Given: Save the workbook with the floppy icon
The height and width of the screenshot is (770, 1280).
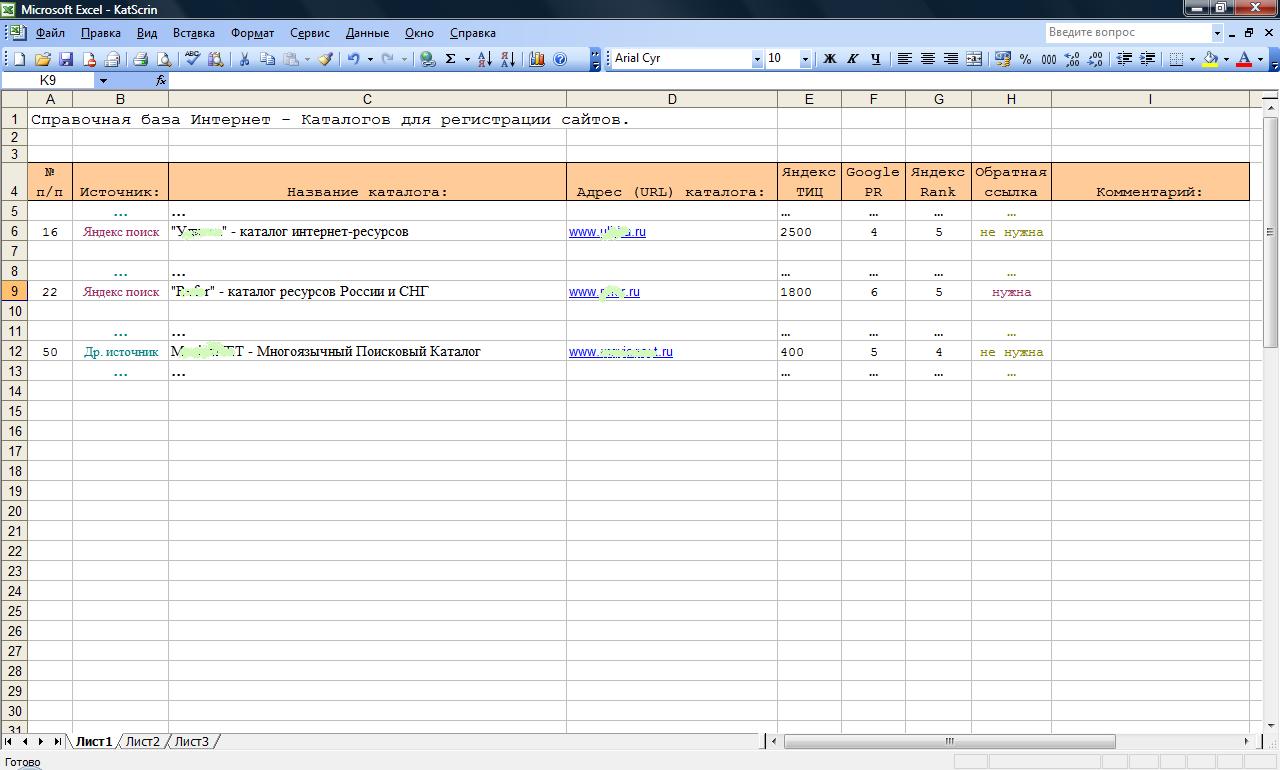Looking at the screenshot, I should pyautogui.click(x=66, y=59).
